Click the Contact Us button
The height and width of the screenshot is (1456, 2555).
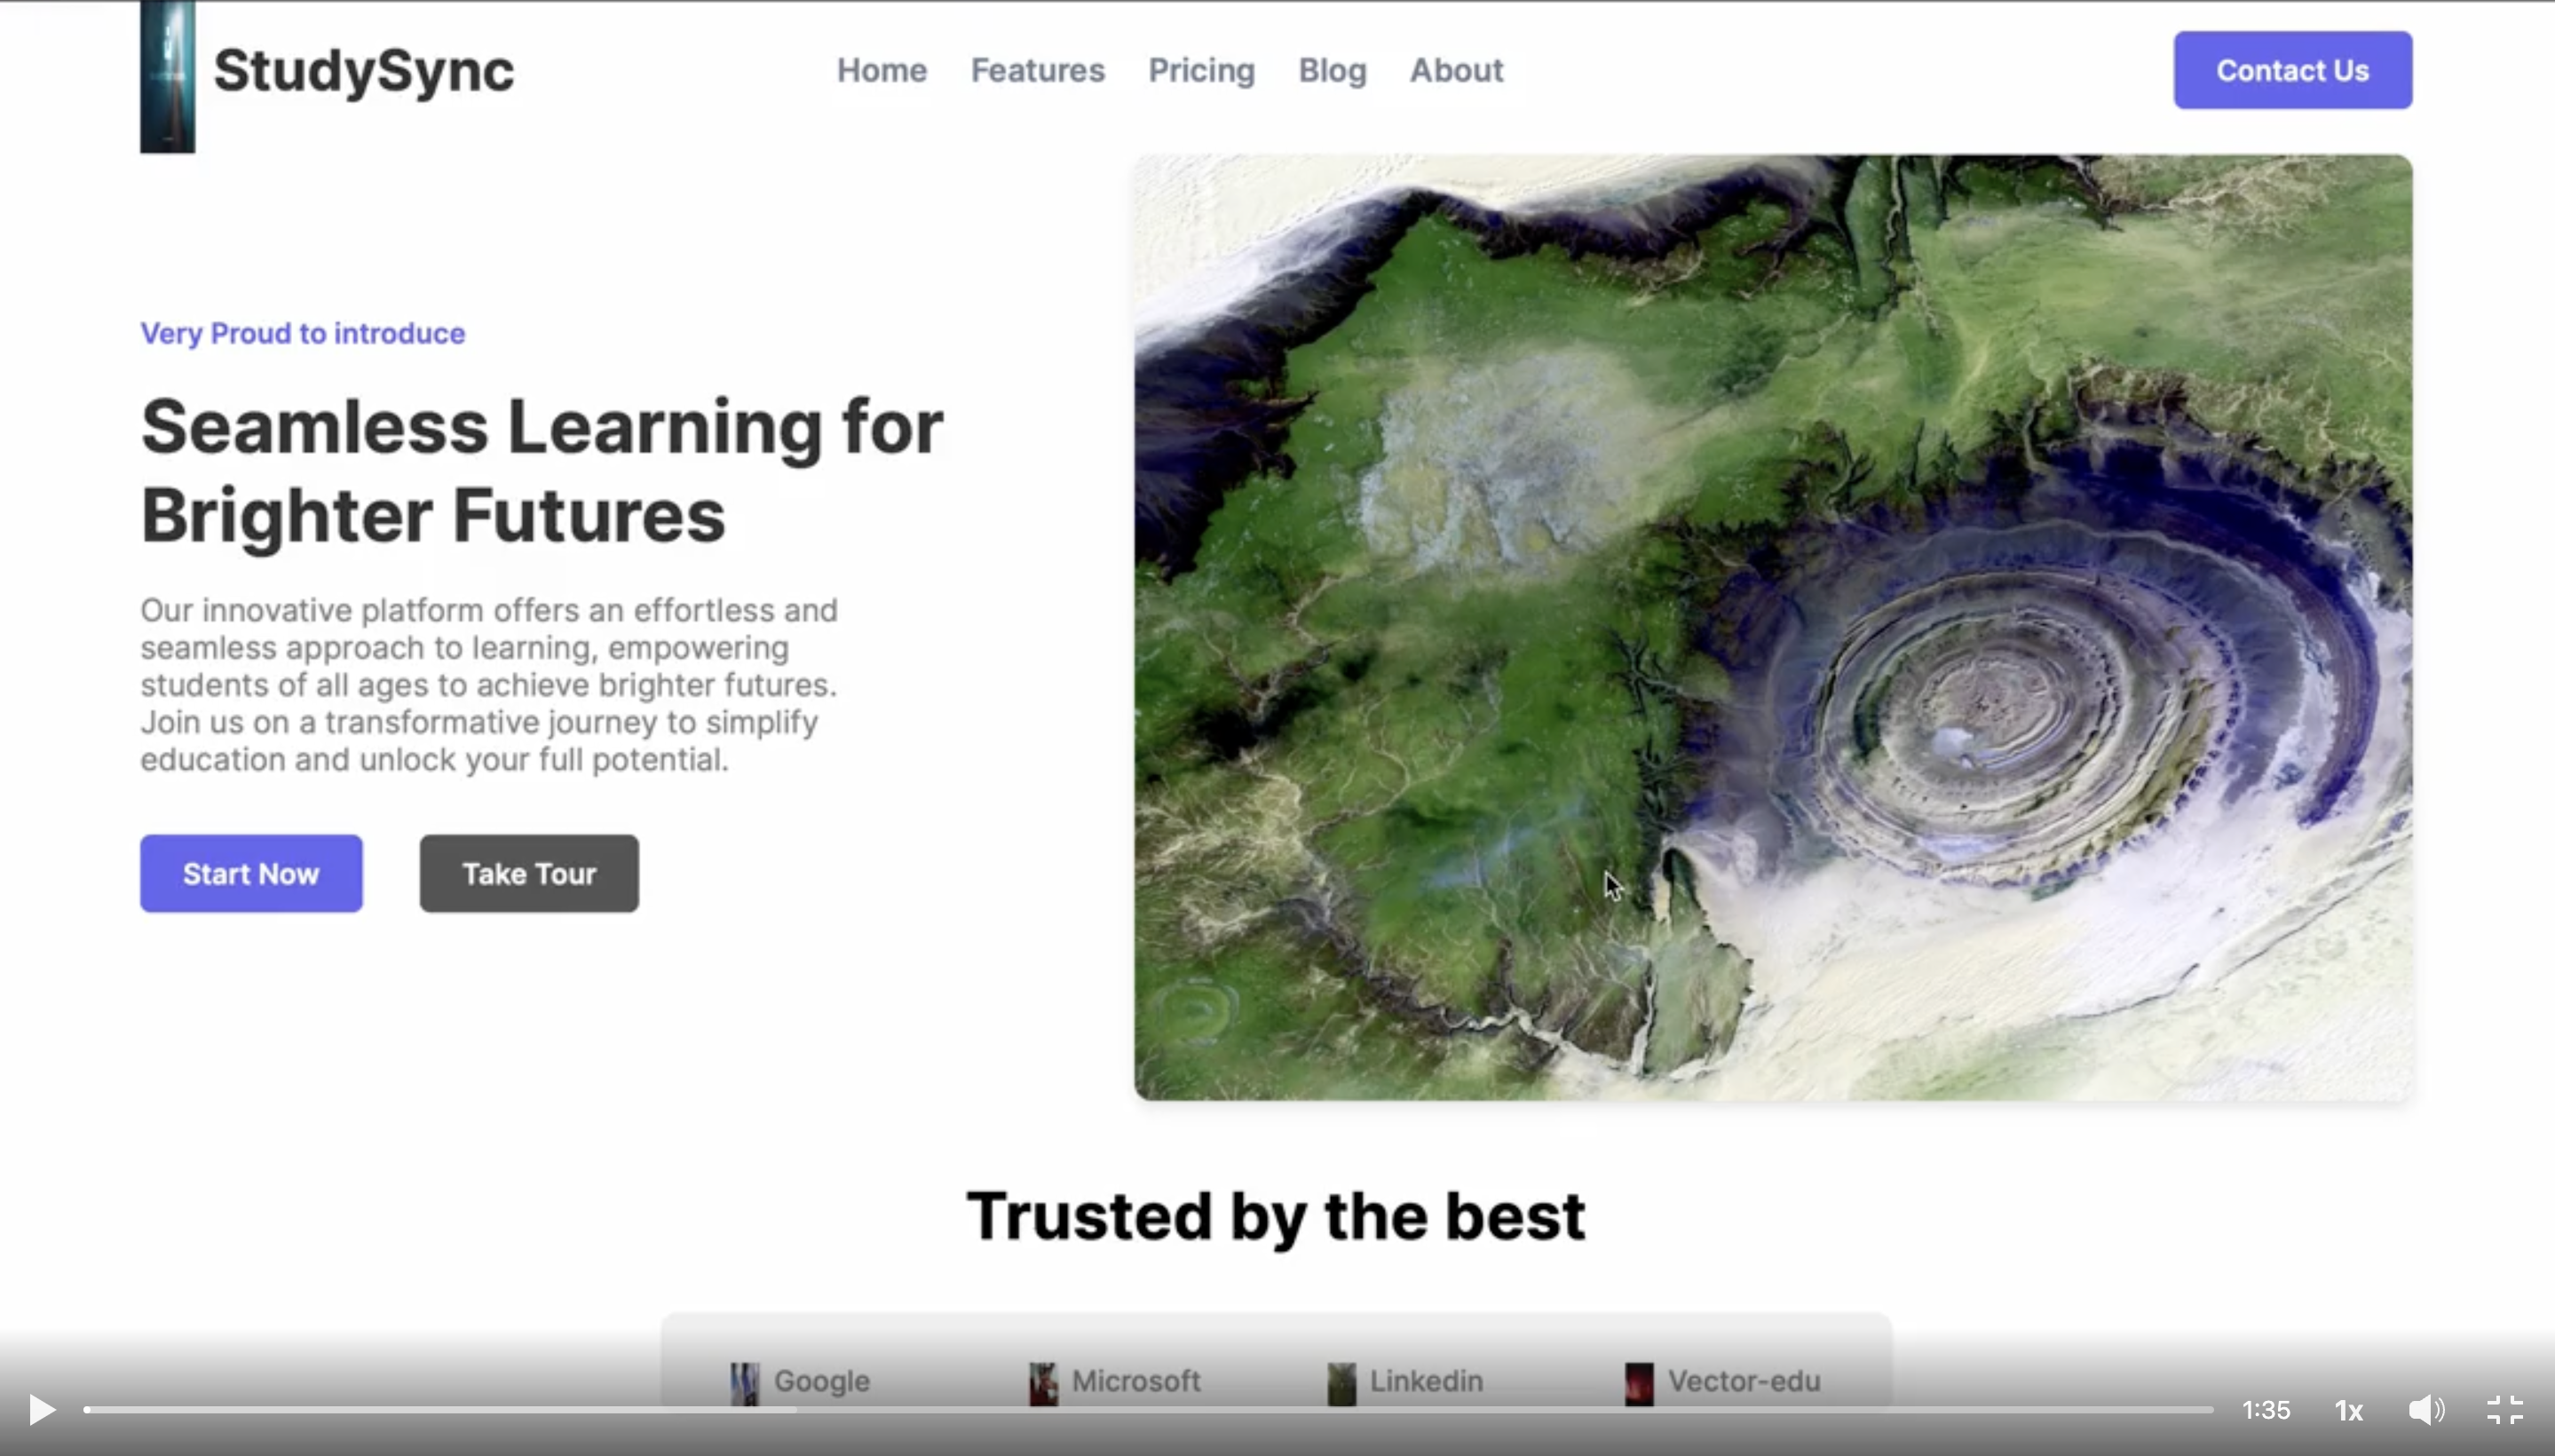click(2292, 70)
